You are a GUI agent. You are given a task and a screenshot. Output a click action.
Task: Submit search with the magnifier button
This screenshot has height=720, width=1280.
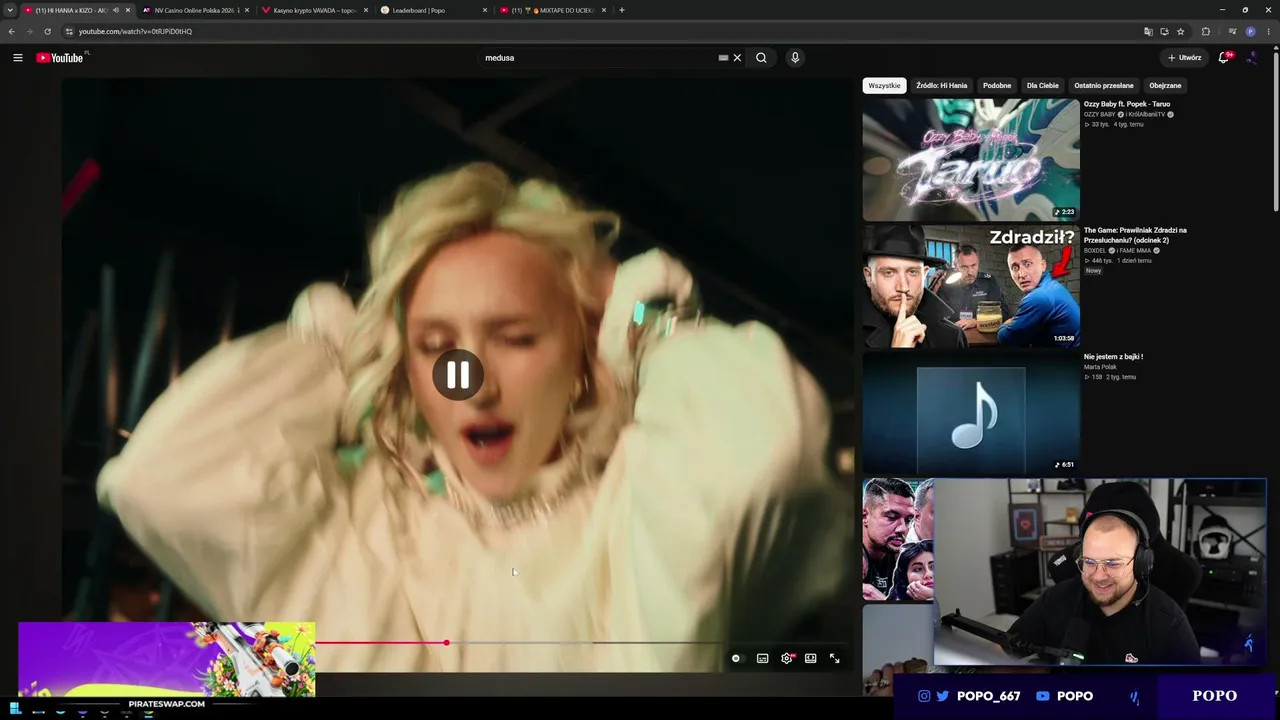point(761,58)
